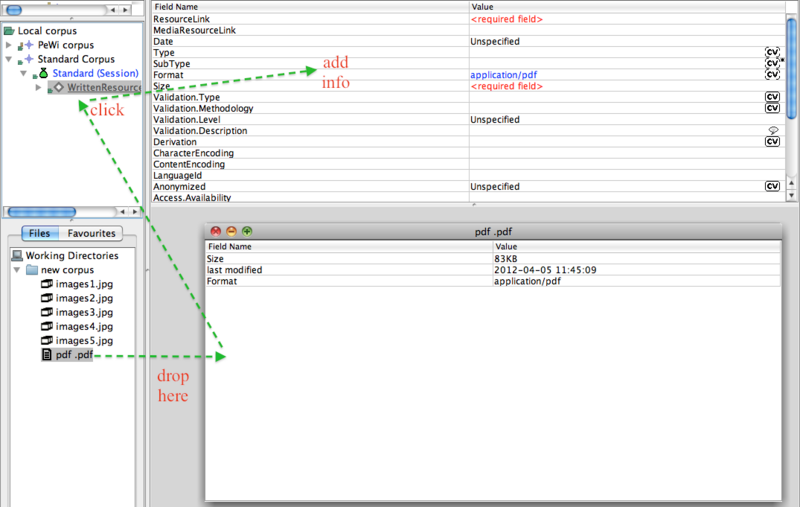This screenshot has width=800, height=507.
Task: Open CV vocabulary for Validation.Type field
Action: (772, 97)
